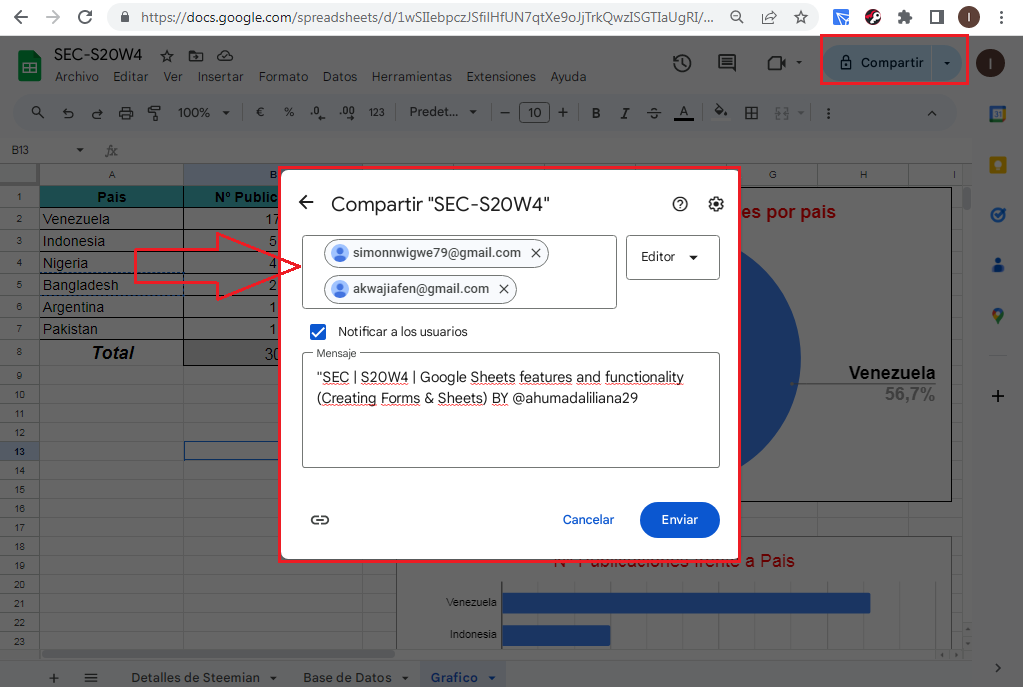Screen dimensions: 1023x687
Task: Star the SEC-S20W4 document
Action: click(x=167, y=56)
